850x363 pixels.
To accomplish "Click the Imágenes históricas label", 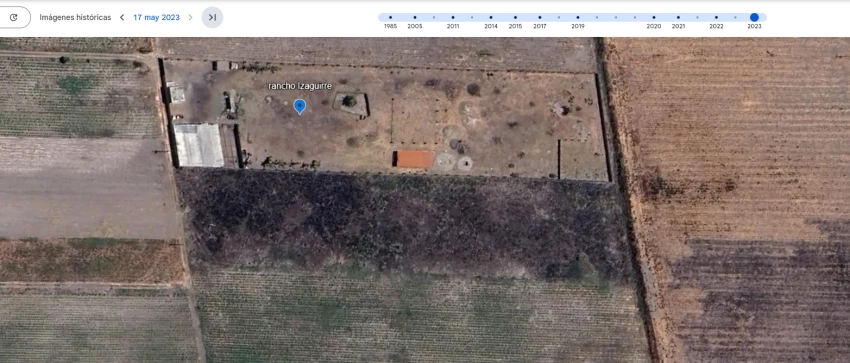I will click(75, 17).
